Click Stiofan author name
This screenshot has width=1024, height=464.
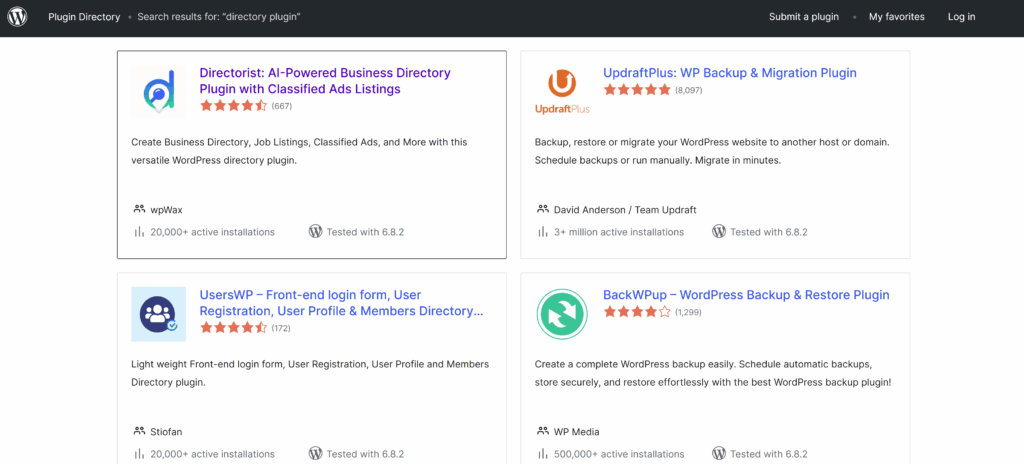click(167, 432)
